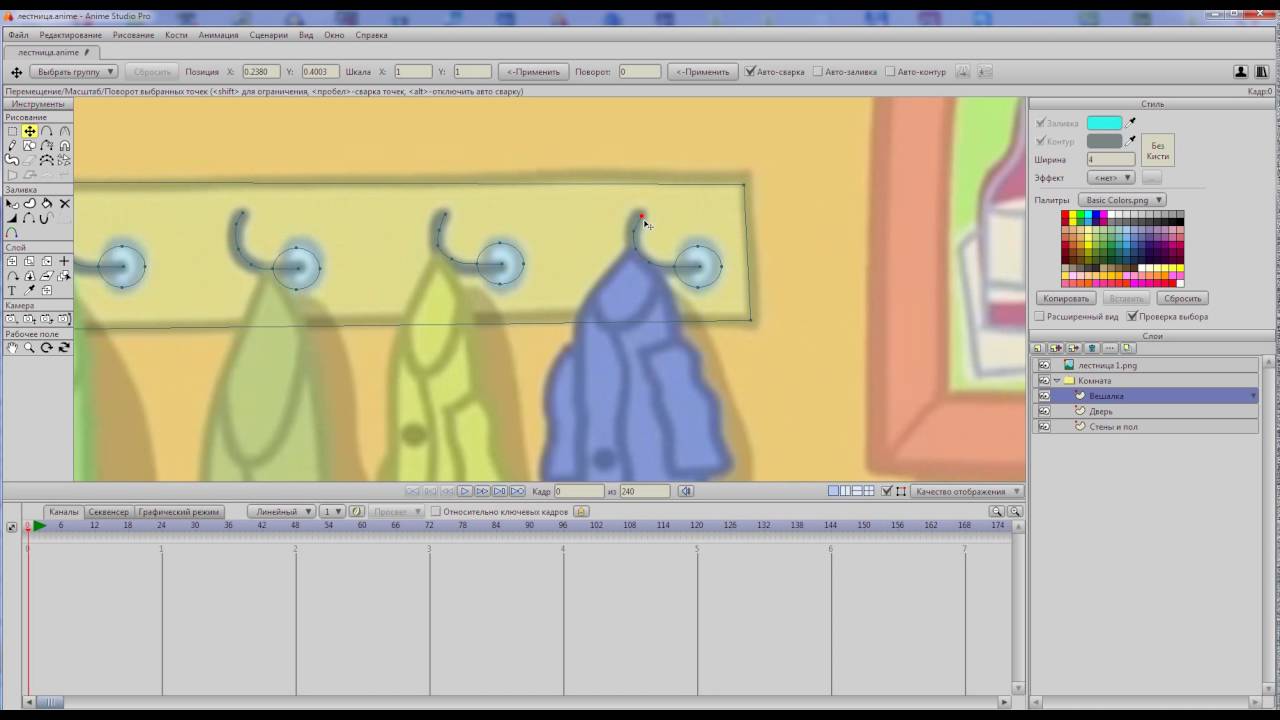Image resolution: width=1280 pixels, height=720 pixels.
Task: Click the gray Контур stroke color swatch
Action: pyautogui.click(x=1104, y=141)
